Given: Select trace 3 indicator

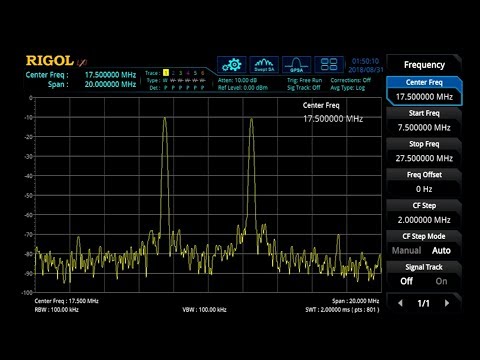Looking at the screenshot, I should (180, 73).
